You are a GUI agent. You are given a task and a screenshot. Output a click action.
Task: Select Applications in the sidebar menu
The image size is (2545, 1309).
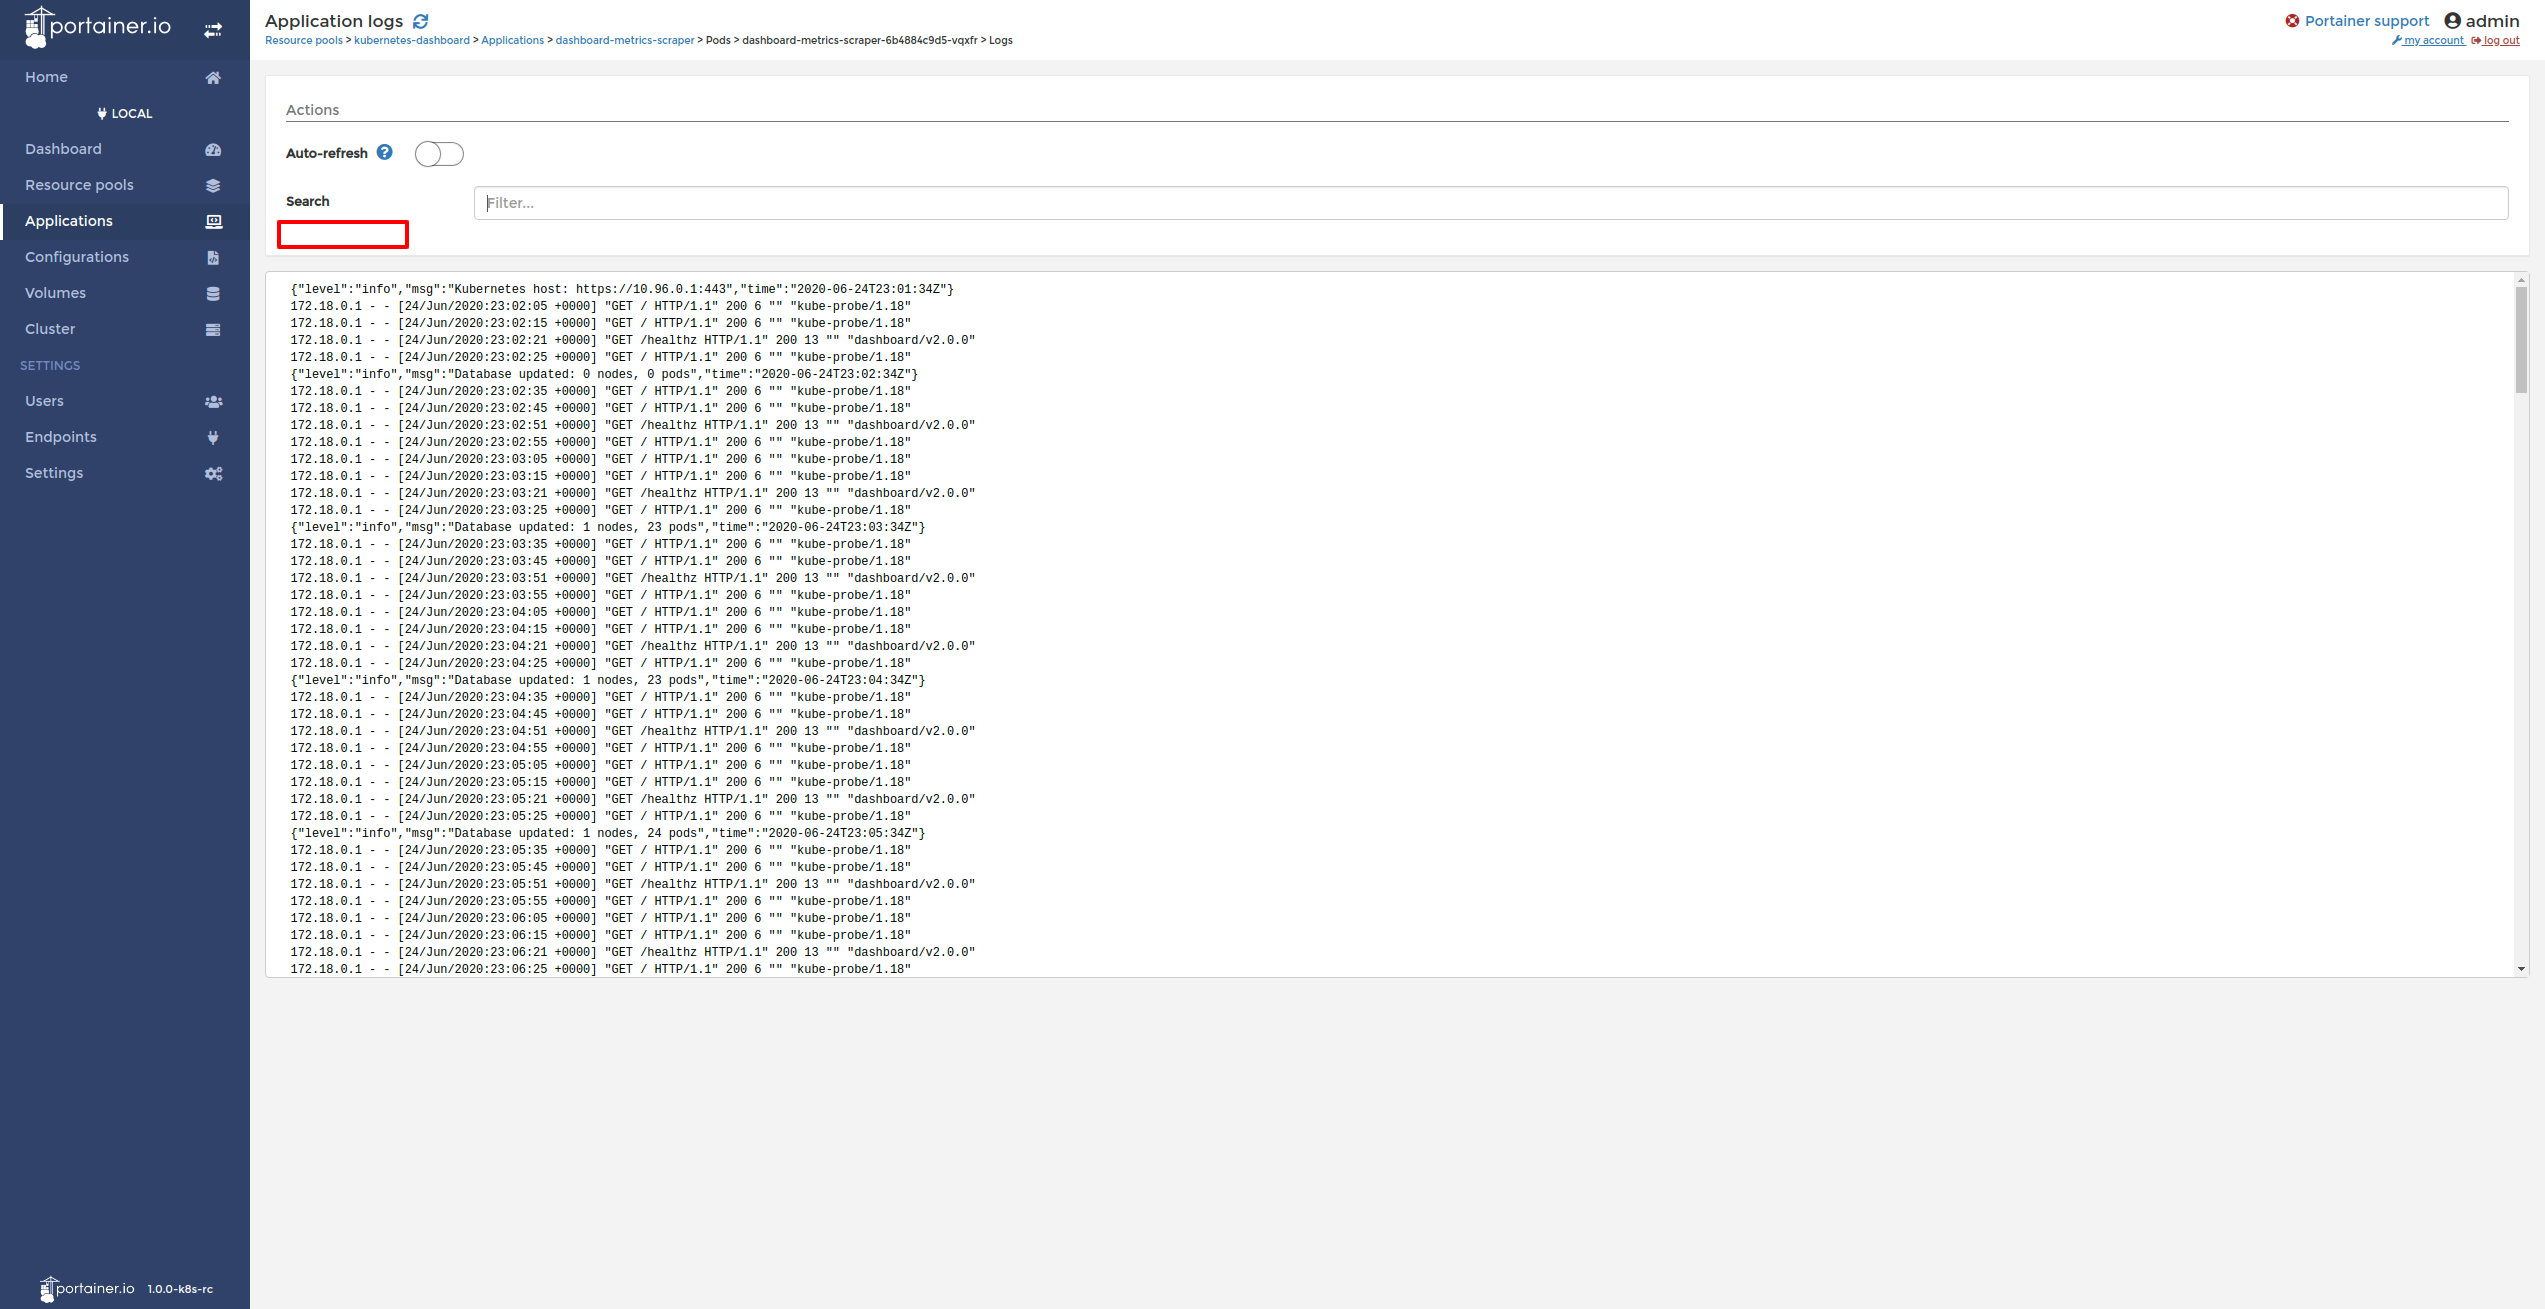pyautogui.click(x=68, y=221)
